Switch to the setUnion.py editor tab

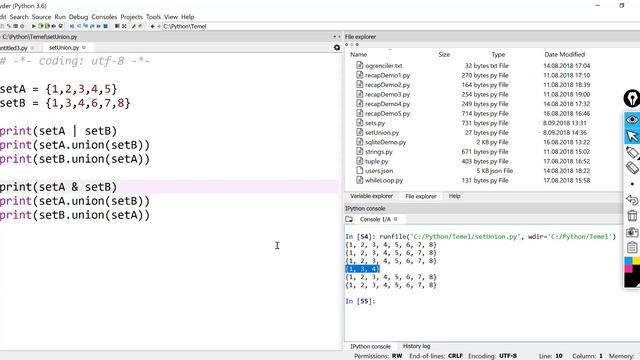[x=64, y=48]
